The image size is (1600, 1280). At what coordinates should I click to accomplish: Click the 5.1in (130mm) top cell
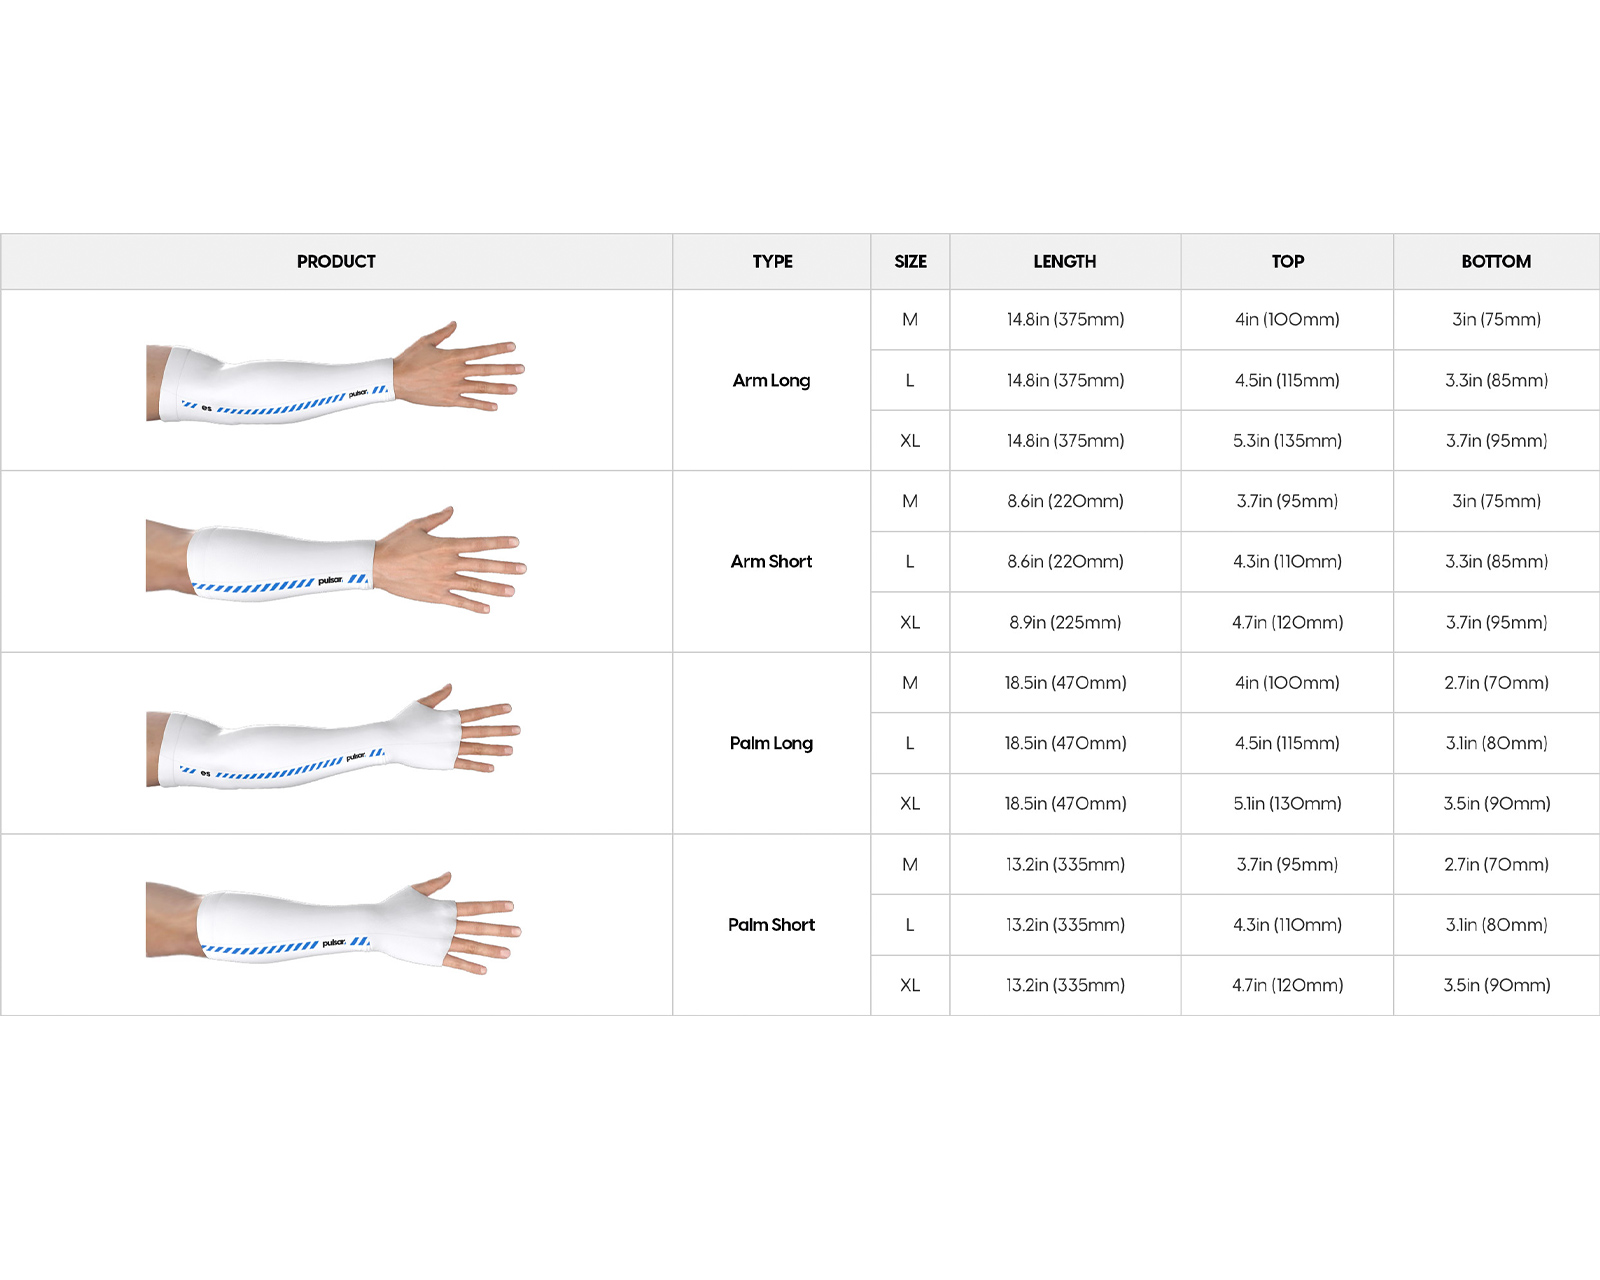(x=1287, y=804)
